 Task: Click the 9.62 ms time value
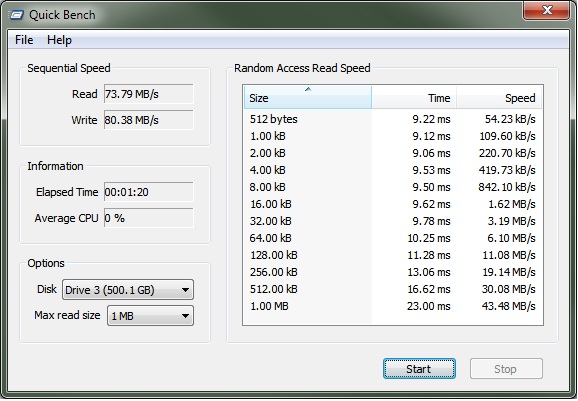click(x=431, y=204)
